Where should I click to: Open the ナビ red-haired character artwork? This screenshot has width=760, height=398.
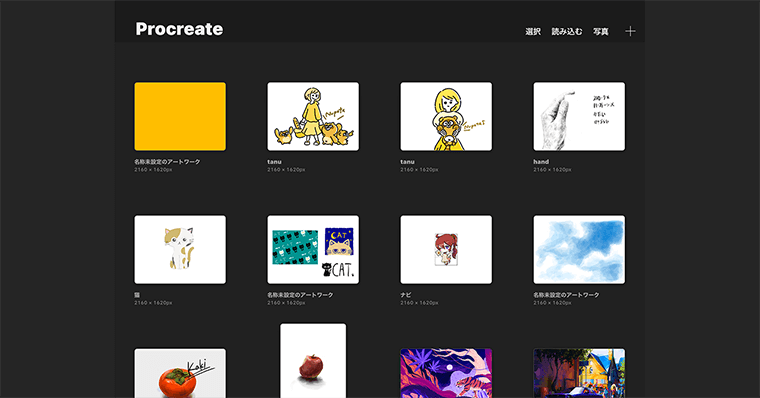(446, 250)
